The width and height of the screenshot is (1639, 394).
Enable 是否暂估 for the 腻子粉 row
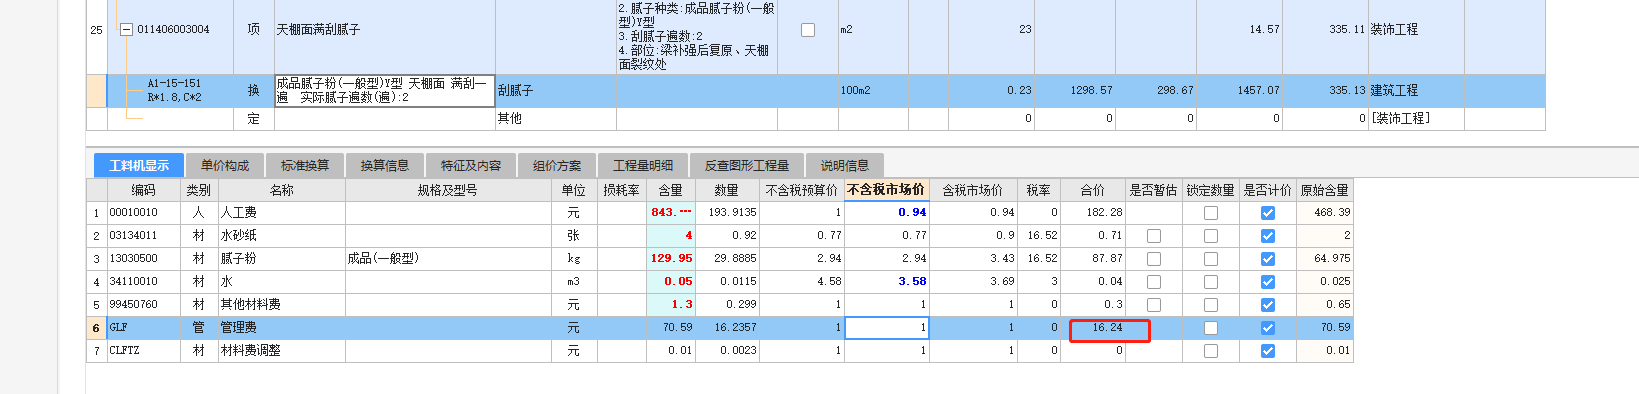click(x=1154, y=259)
